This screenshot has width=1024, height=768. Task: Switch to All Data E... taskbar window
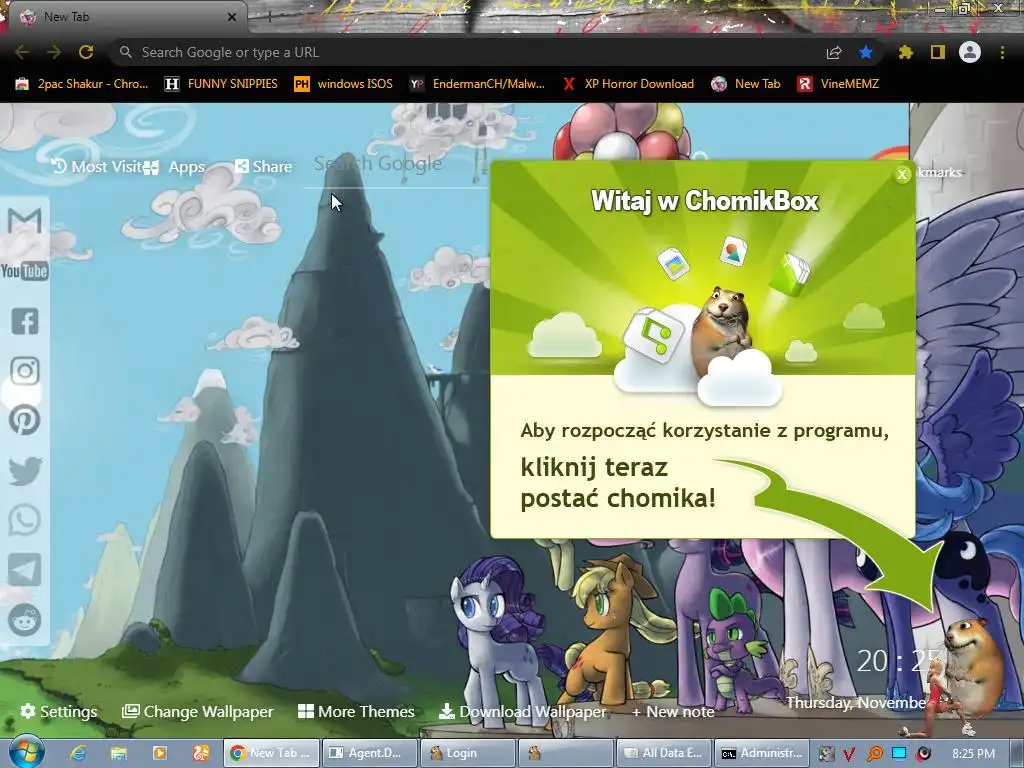664,753
